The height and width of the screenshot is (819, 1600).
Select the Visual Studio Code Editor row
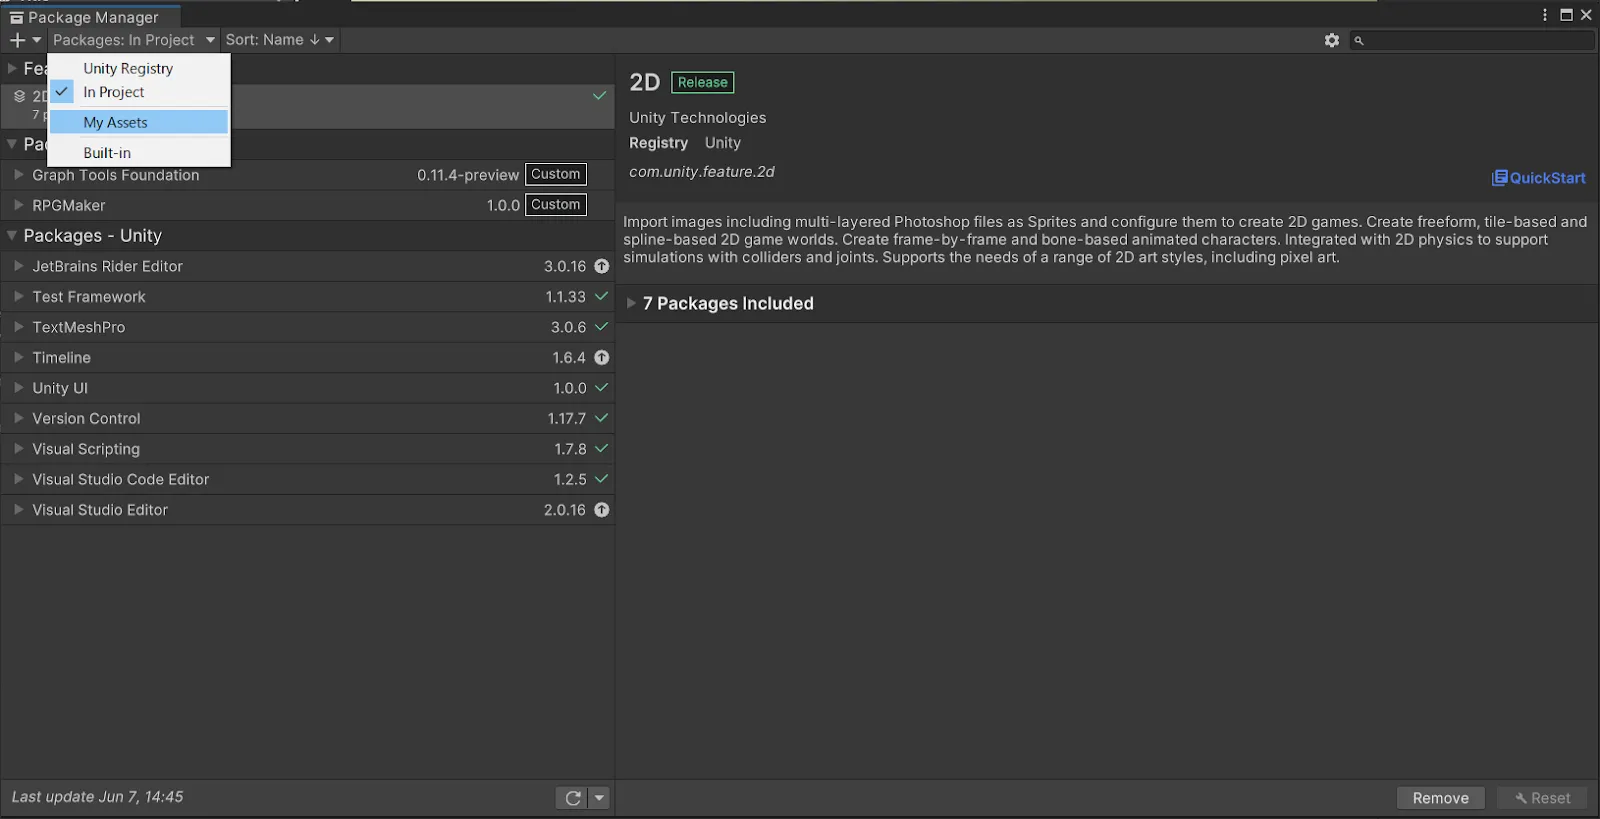tap(307, 480)
